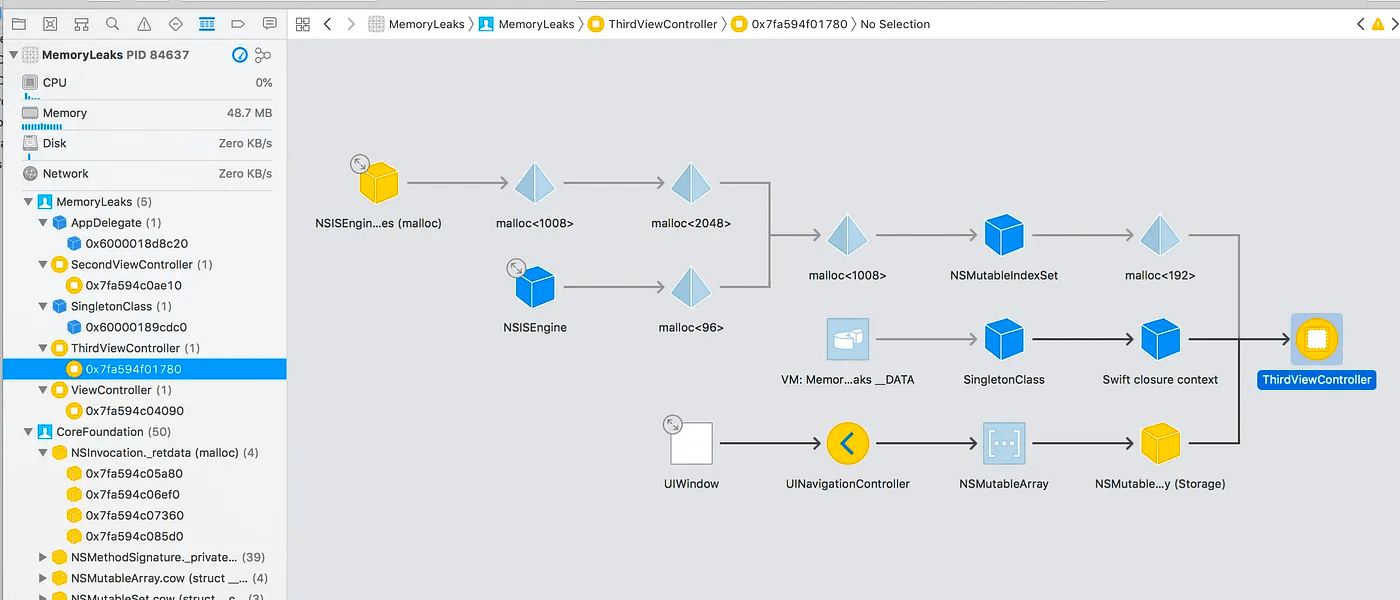The height and width of the screenshot is (600, 1400).
Task: Select address 0x7fa594c085d0
Action: coord(133,536)
